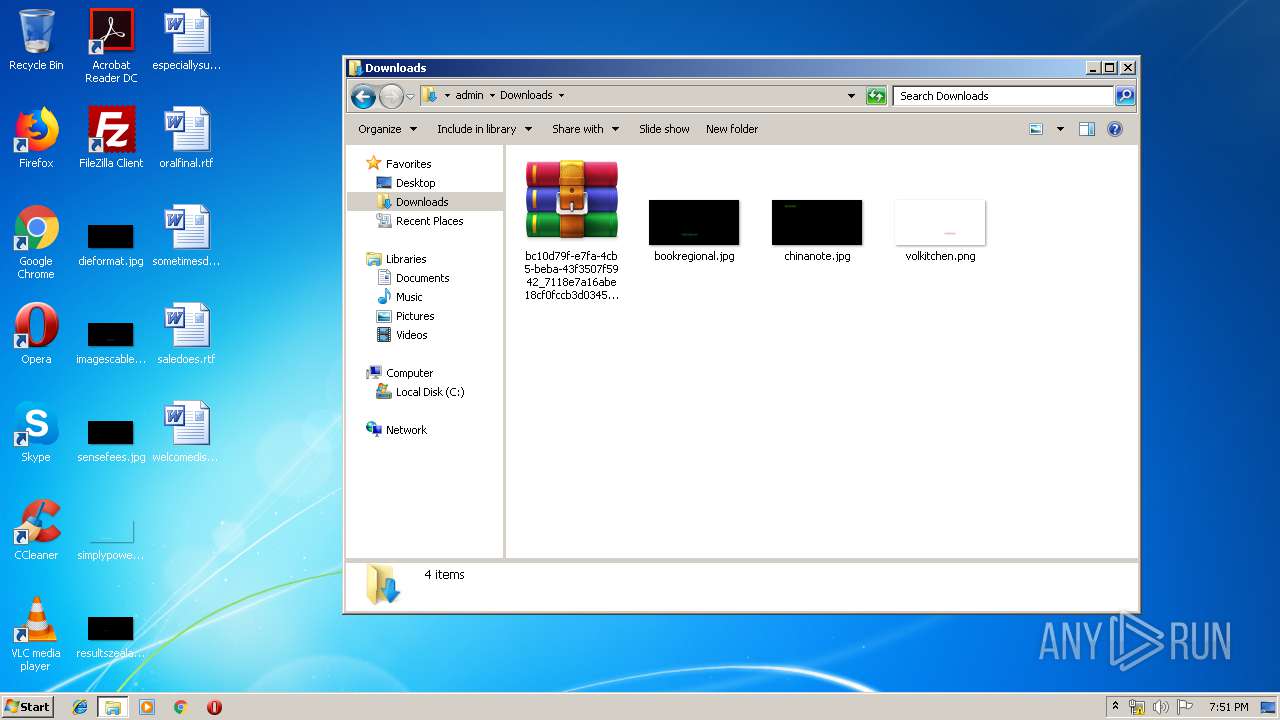Change your view icon in toolbar

[1036, 129]
